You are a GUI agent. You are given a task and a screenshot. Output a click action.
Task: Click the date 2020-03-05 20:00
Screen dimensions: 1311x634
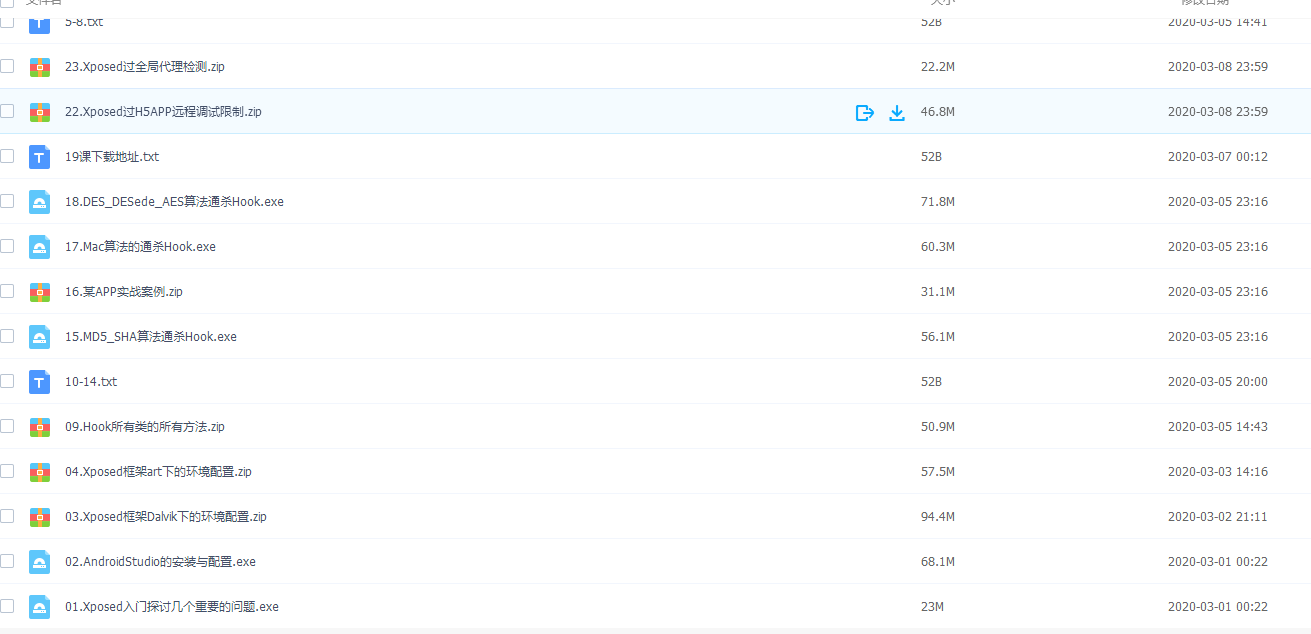pyautogui.click(x=1218, y=382)
